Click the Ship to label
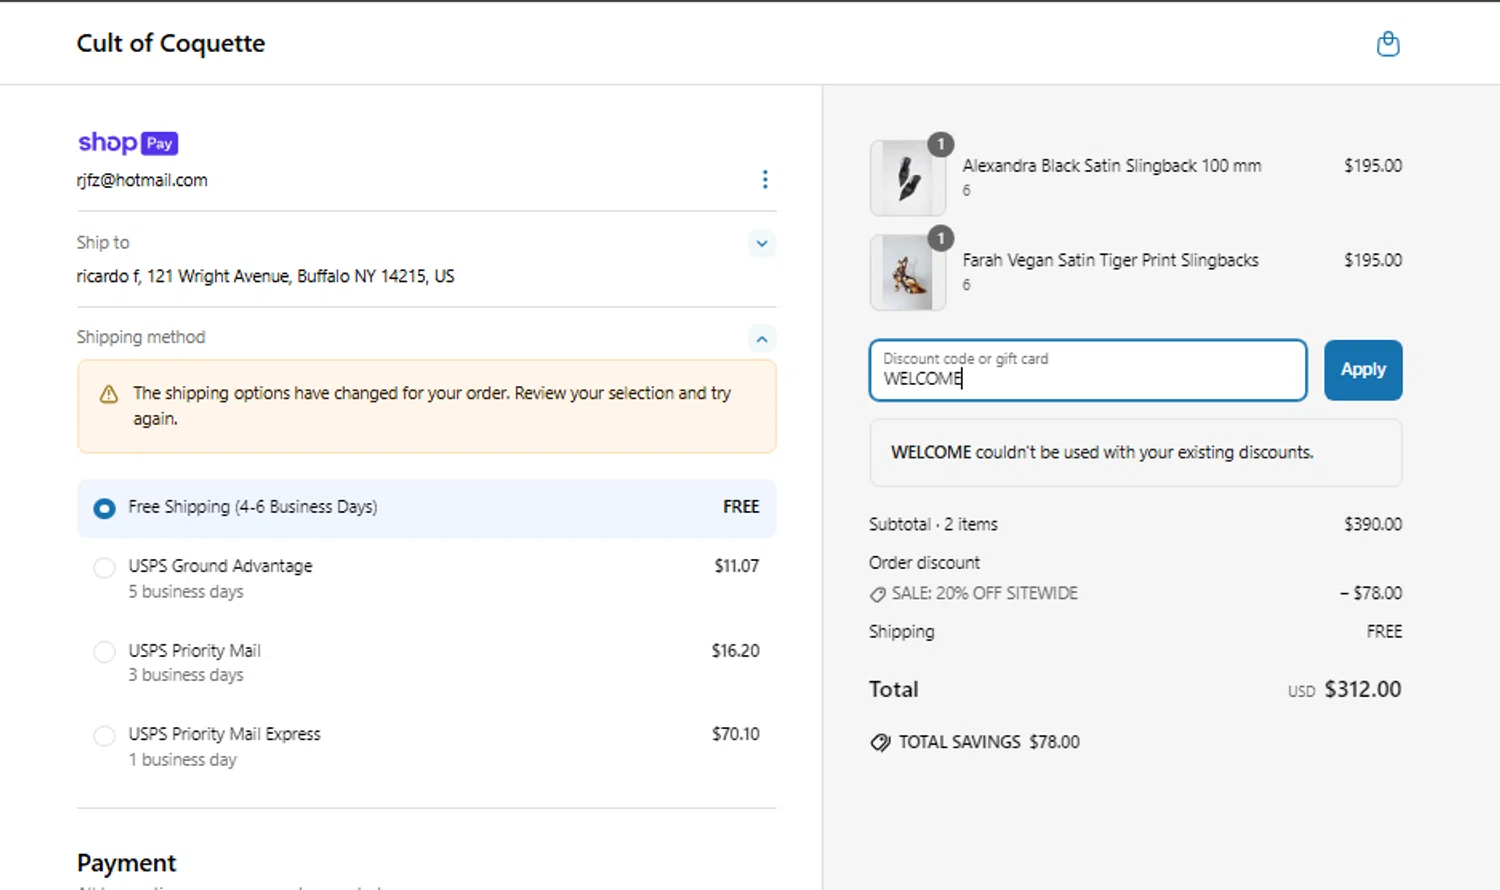This screenshot has height=890, width=1500. 103,242
